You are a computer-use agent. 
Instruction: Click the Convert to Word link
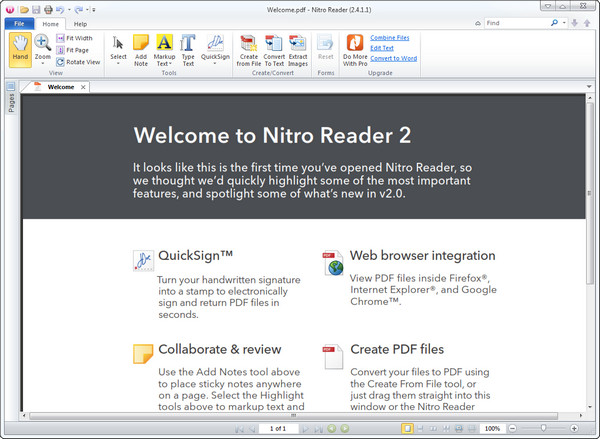tap(392, 57)
